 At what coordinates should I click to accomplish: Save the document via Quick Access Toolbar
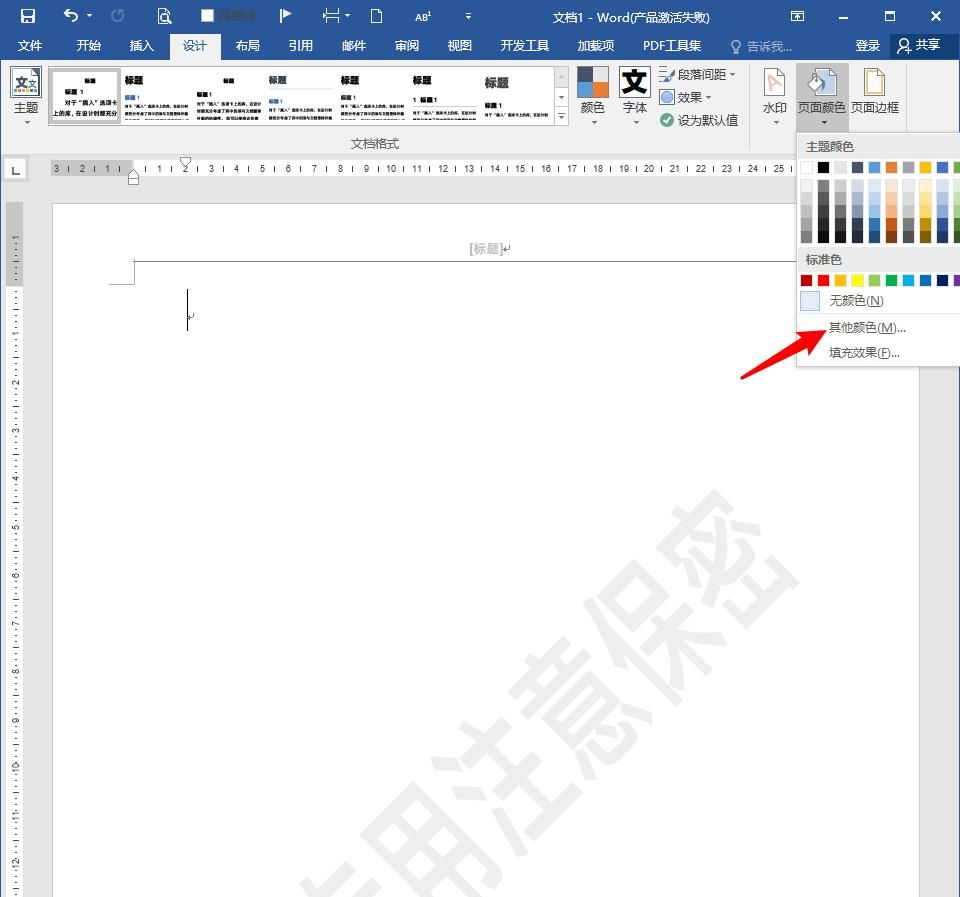pos(27,17)
